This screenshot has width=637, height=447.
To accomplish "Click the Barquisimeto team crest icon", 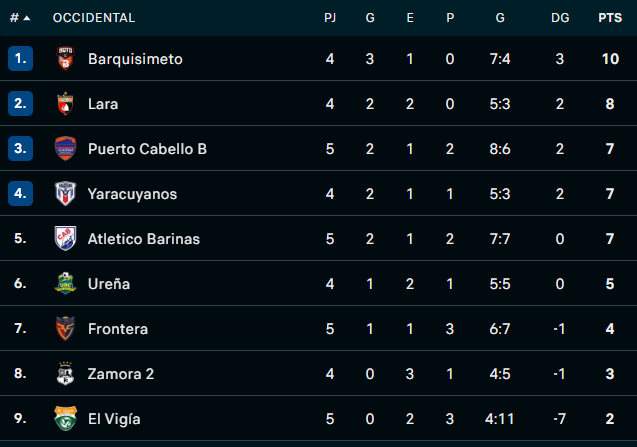I will (65, 59).
